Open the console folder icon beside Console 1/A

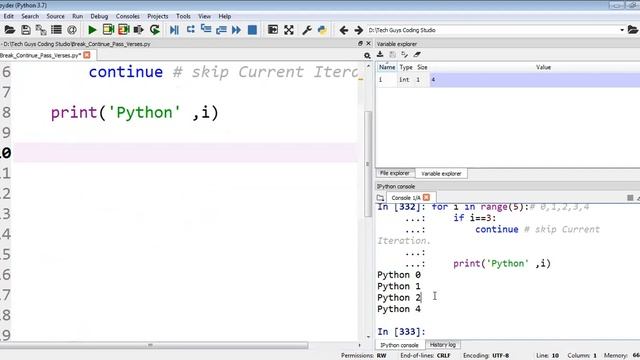click(380, 198)
